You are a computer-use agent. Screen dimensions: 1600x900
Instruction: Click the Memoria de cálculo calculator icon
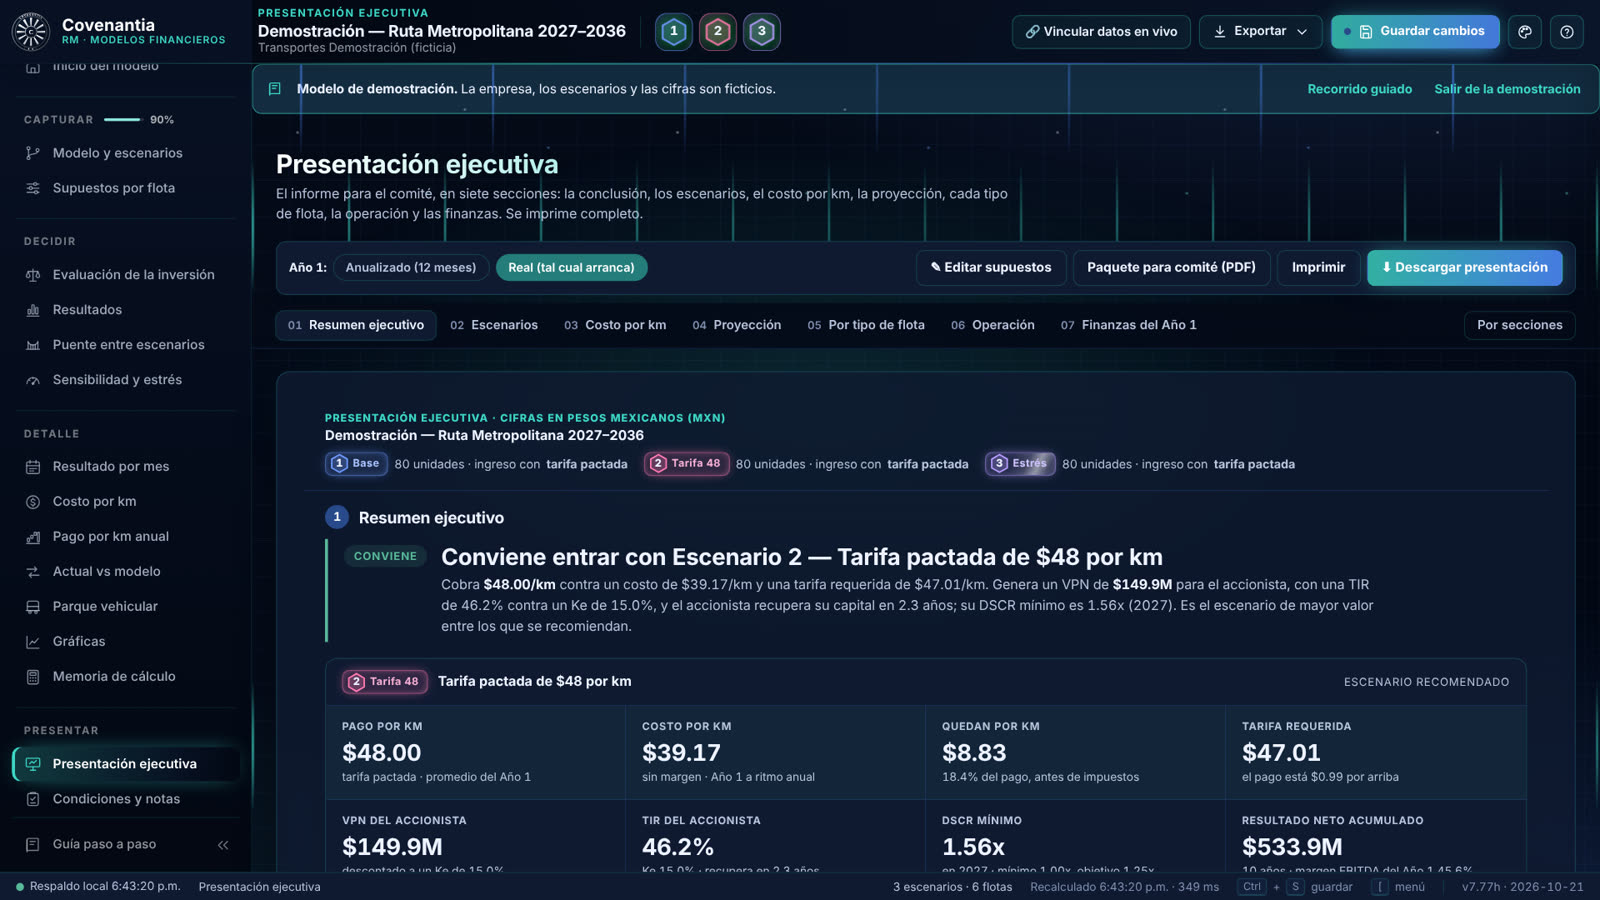(33, 677)
